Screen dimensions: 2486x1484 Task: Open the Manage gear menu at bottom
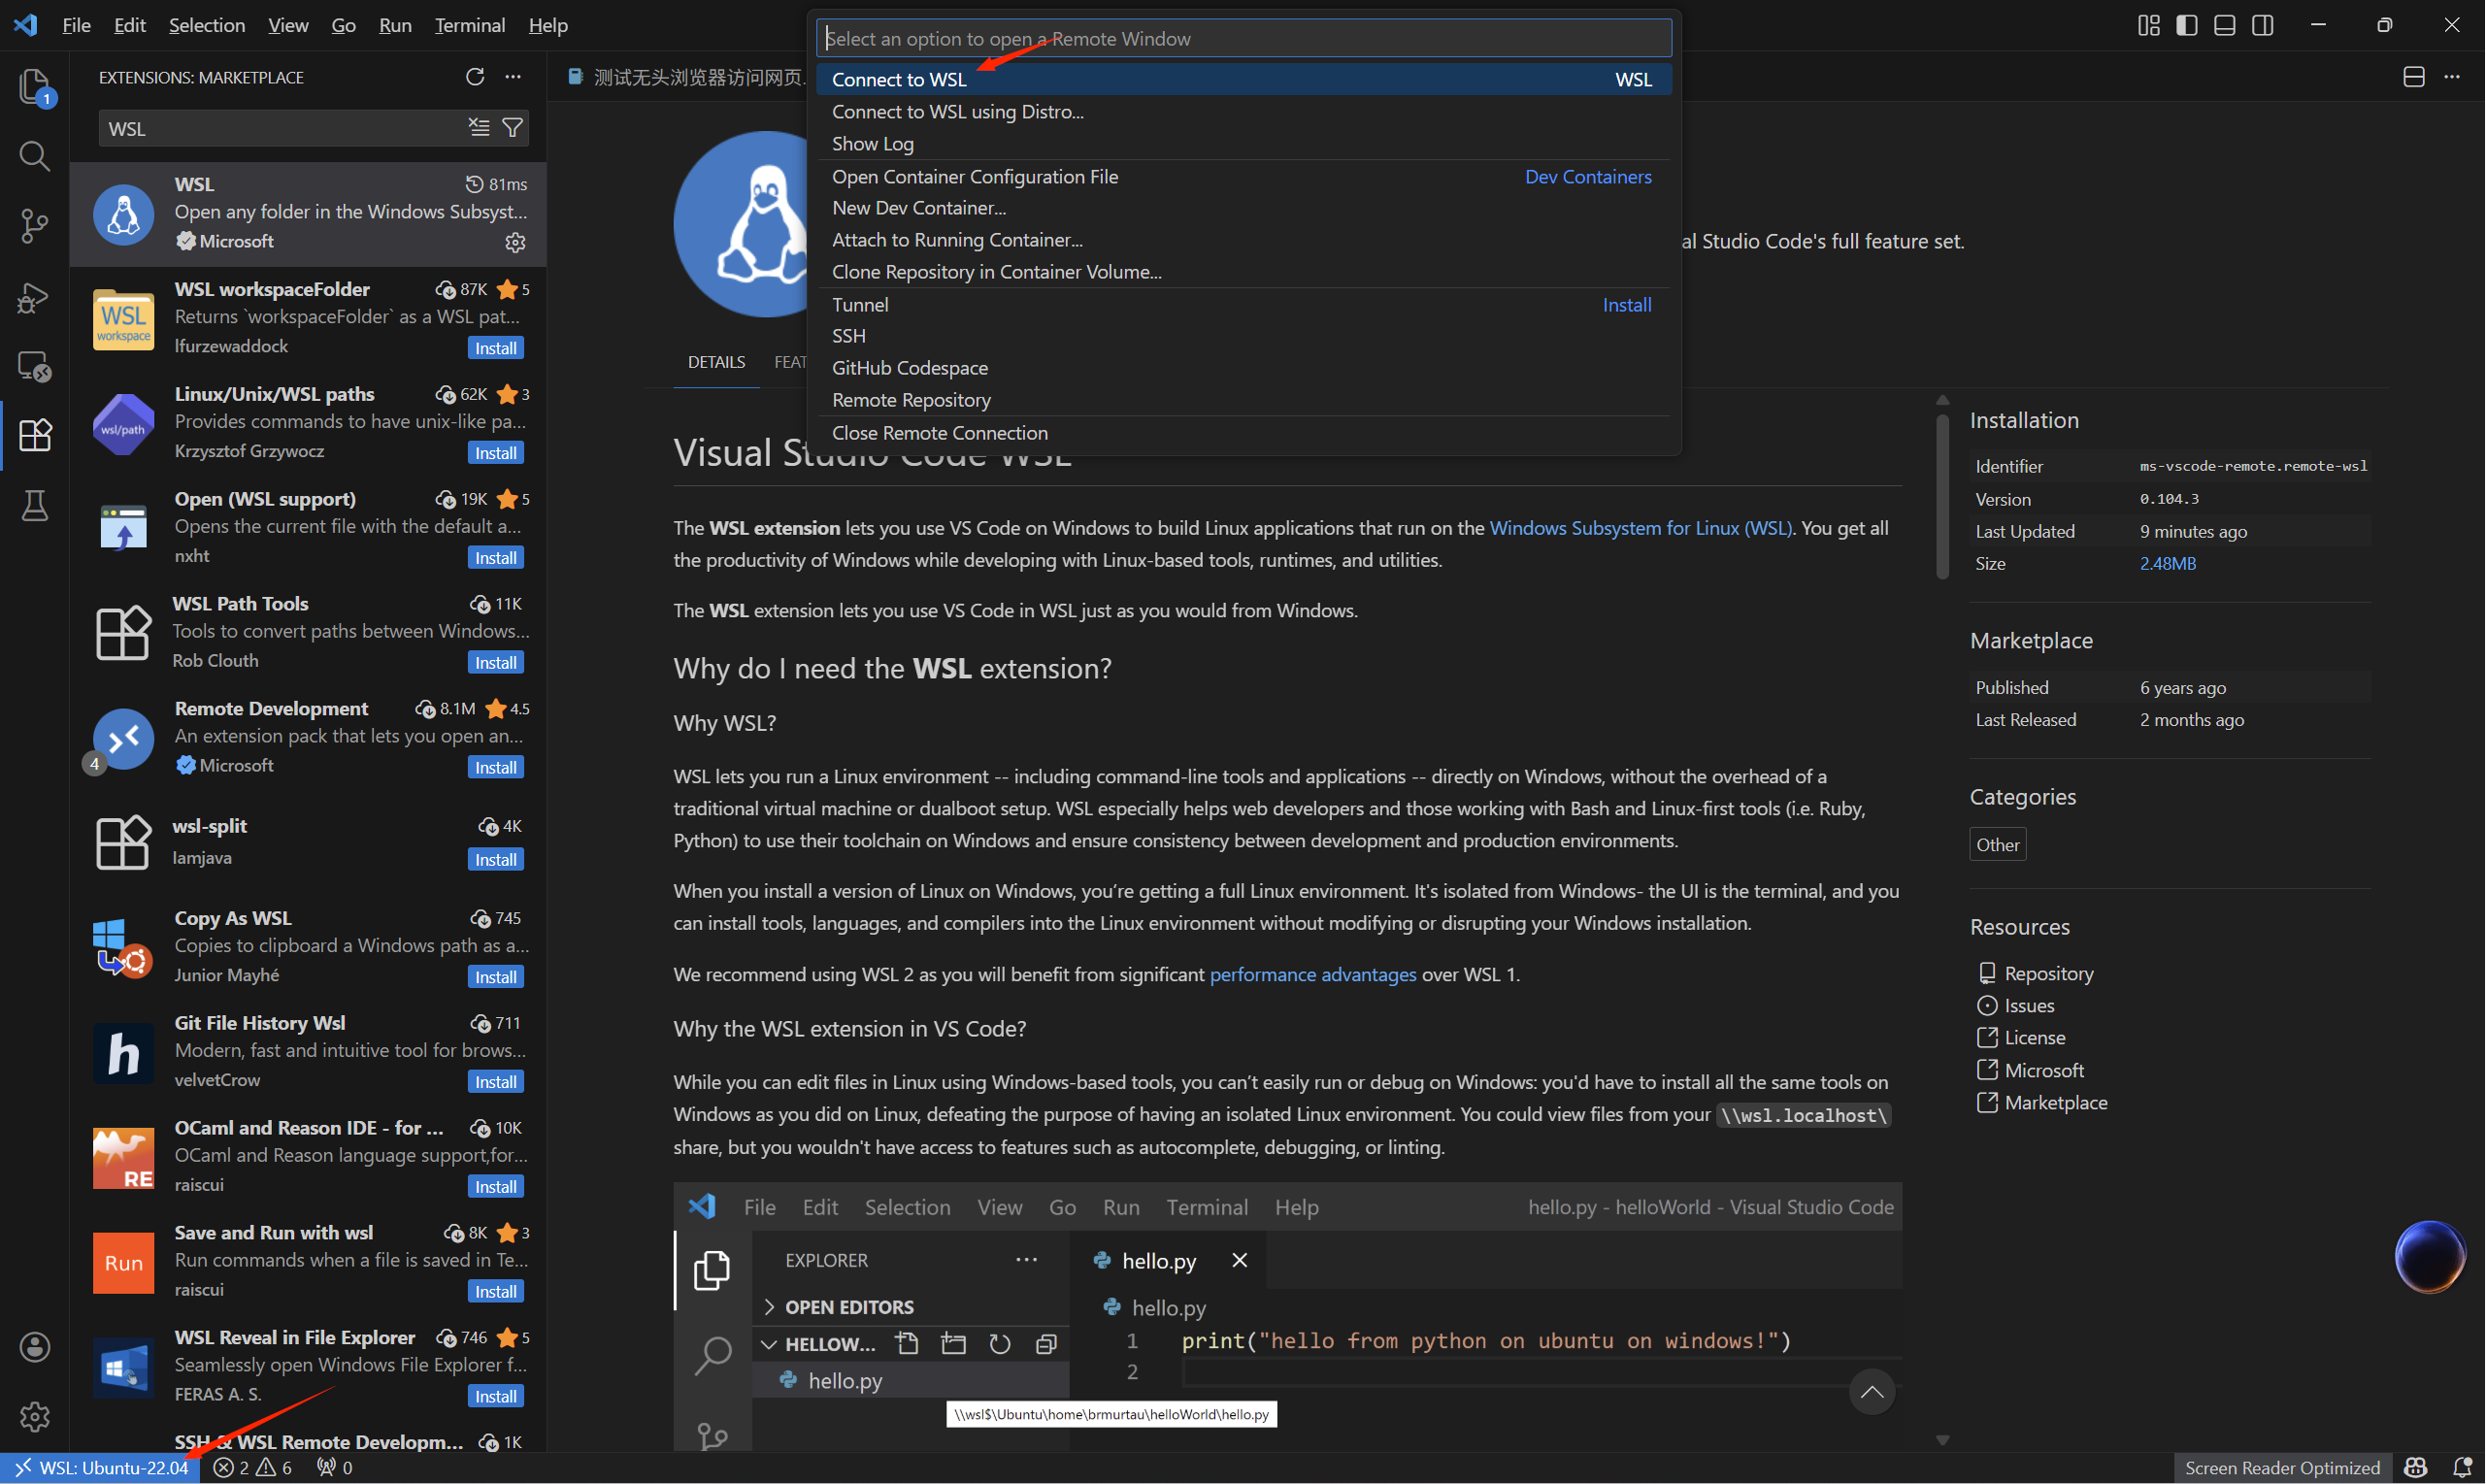[x=35, y=1416]
